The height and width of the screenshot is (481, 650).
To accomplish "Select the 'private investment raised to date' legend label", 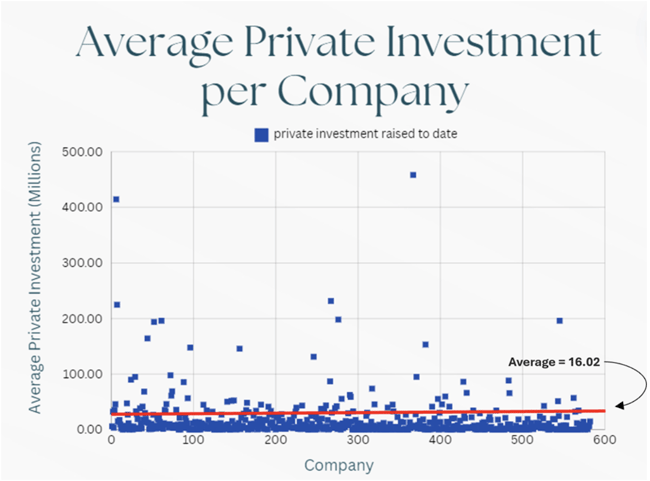I will 358,134.
